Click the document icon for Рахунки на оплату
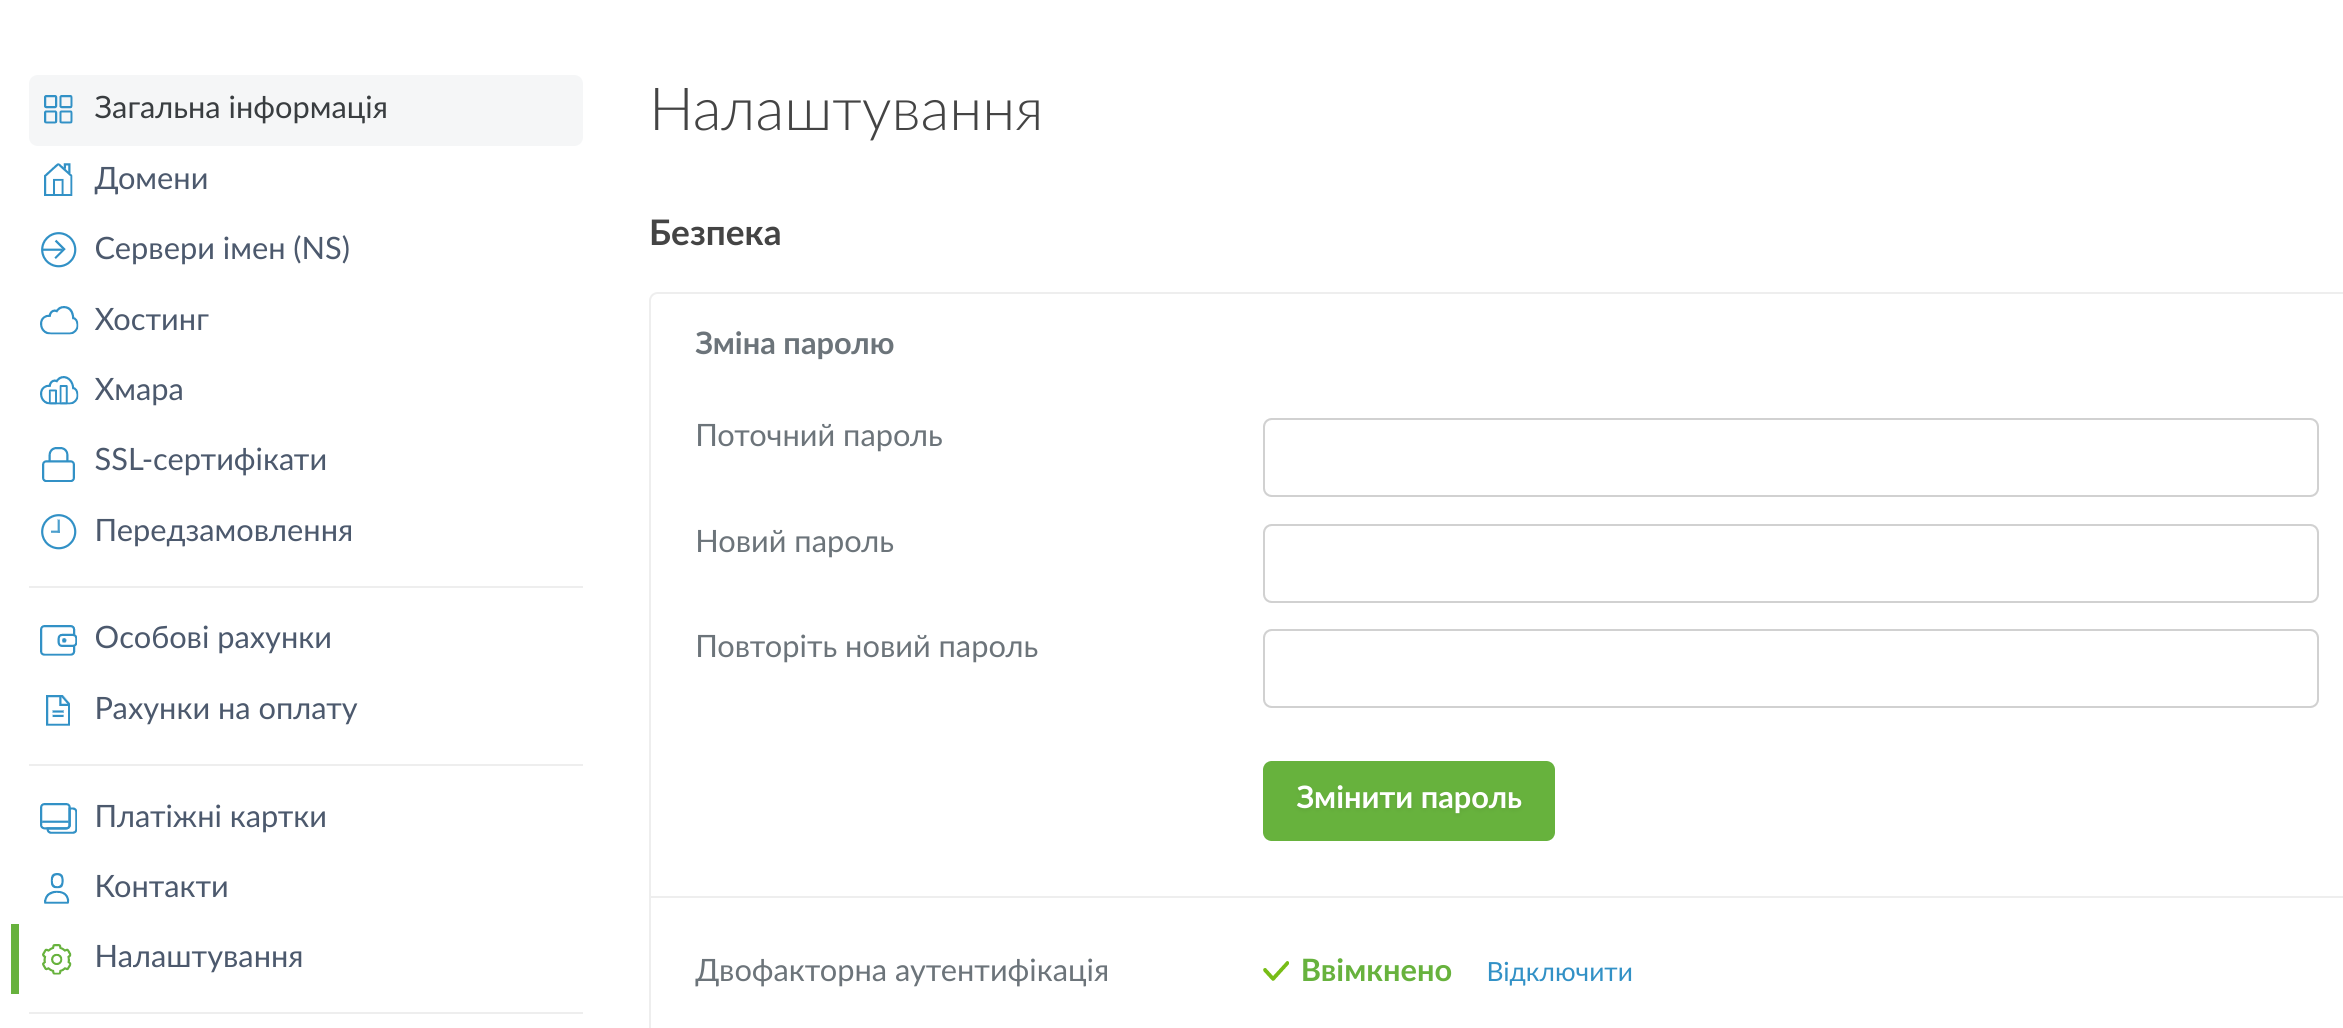Screen dimensions: 2343x1028 (58, 710)
